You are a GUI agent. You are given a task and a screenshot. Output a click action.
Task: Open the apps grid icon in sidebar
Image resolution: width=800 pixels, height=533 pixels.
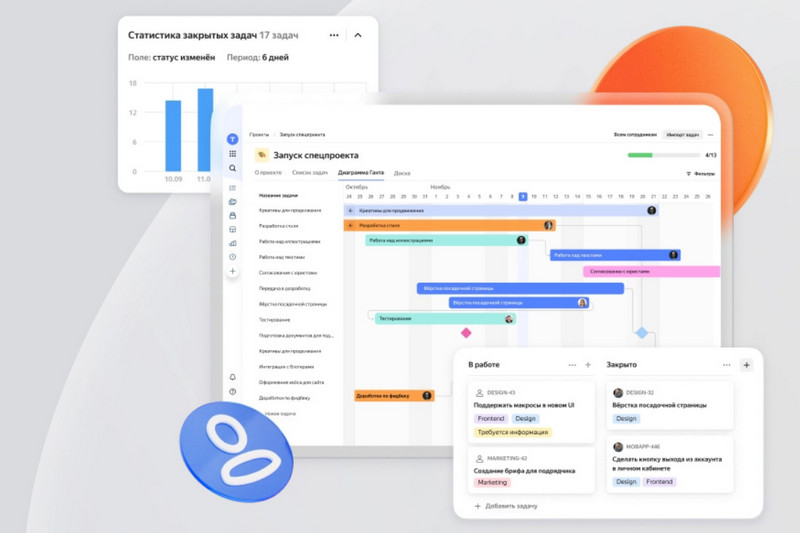click(x=232, y=154)
